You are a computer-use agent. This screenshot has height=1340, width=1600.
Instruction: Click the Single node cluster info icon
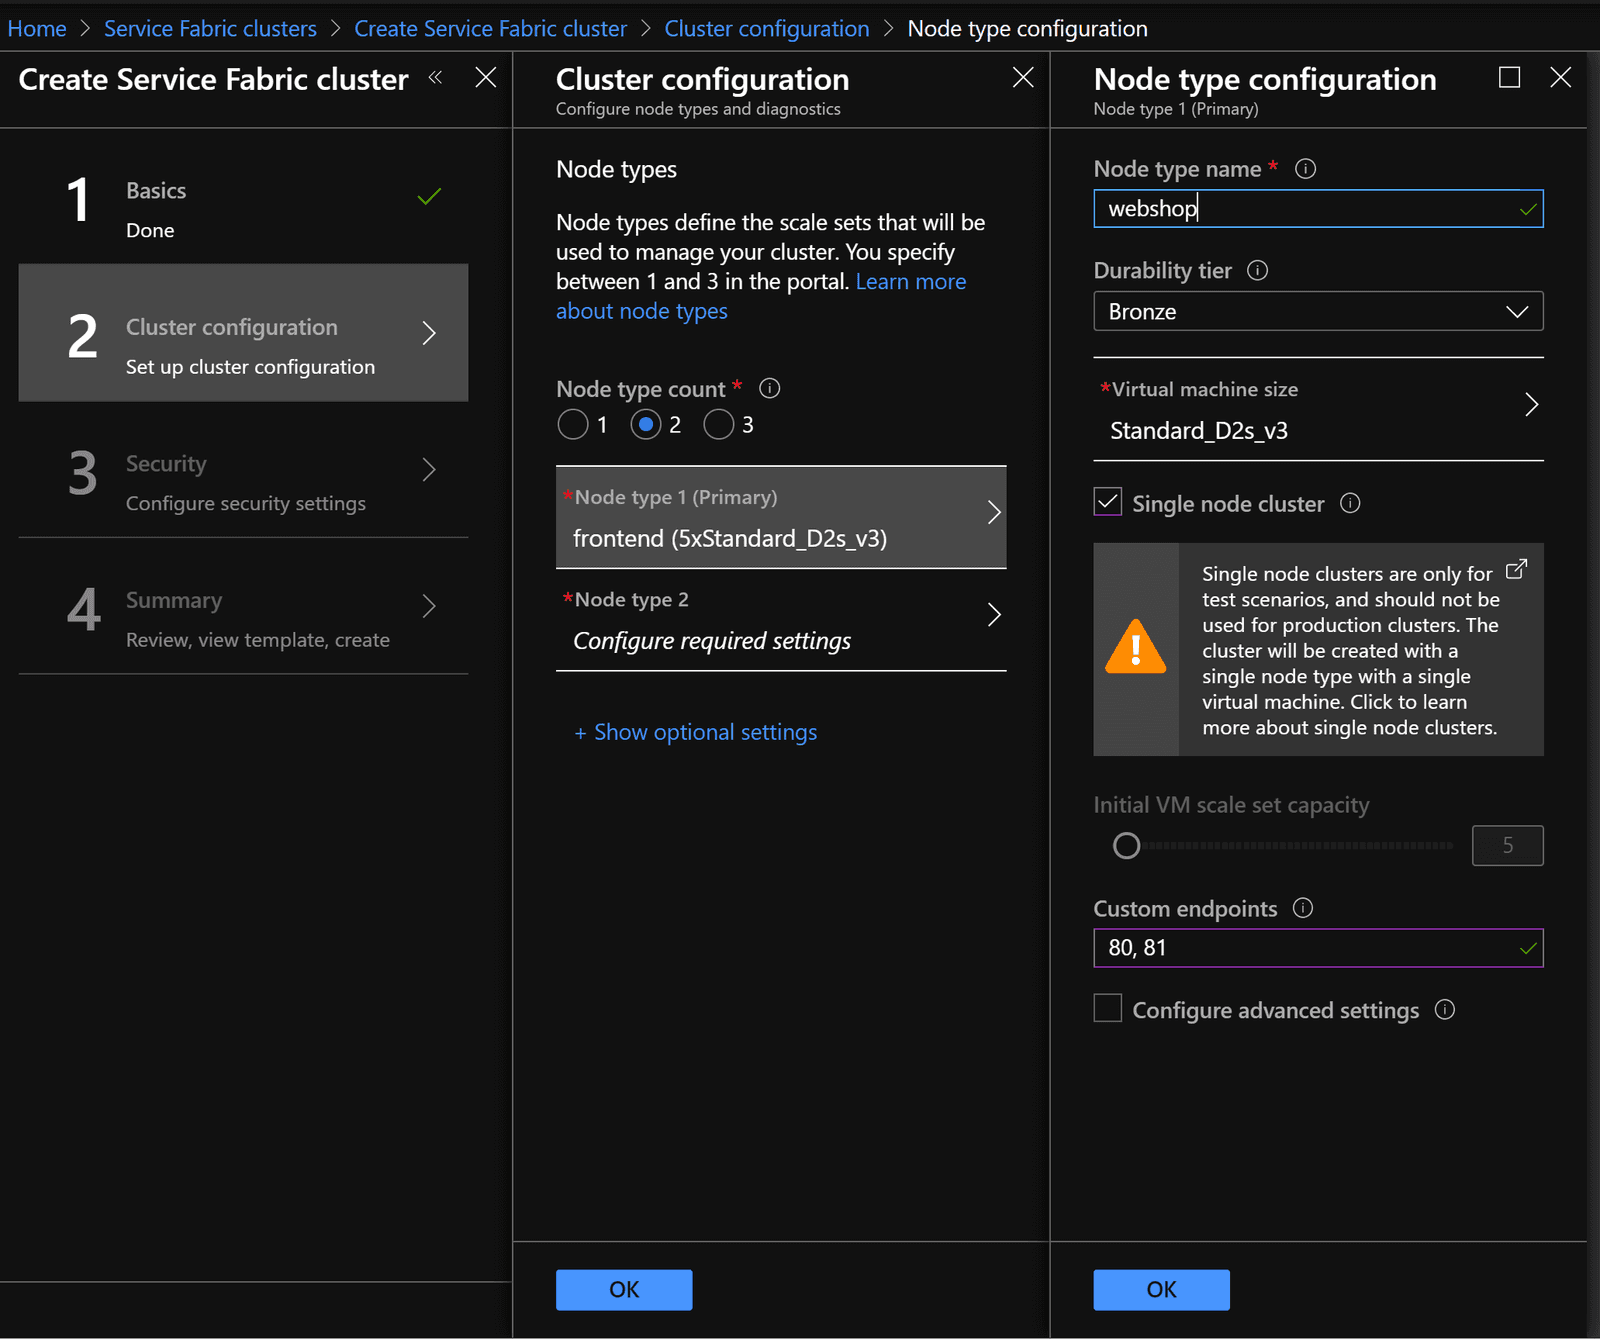tap(1350, 504)
